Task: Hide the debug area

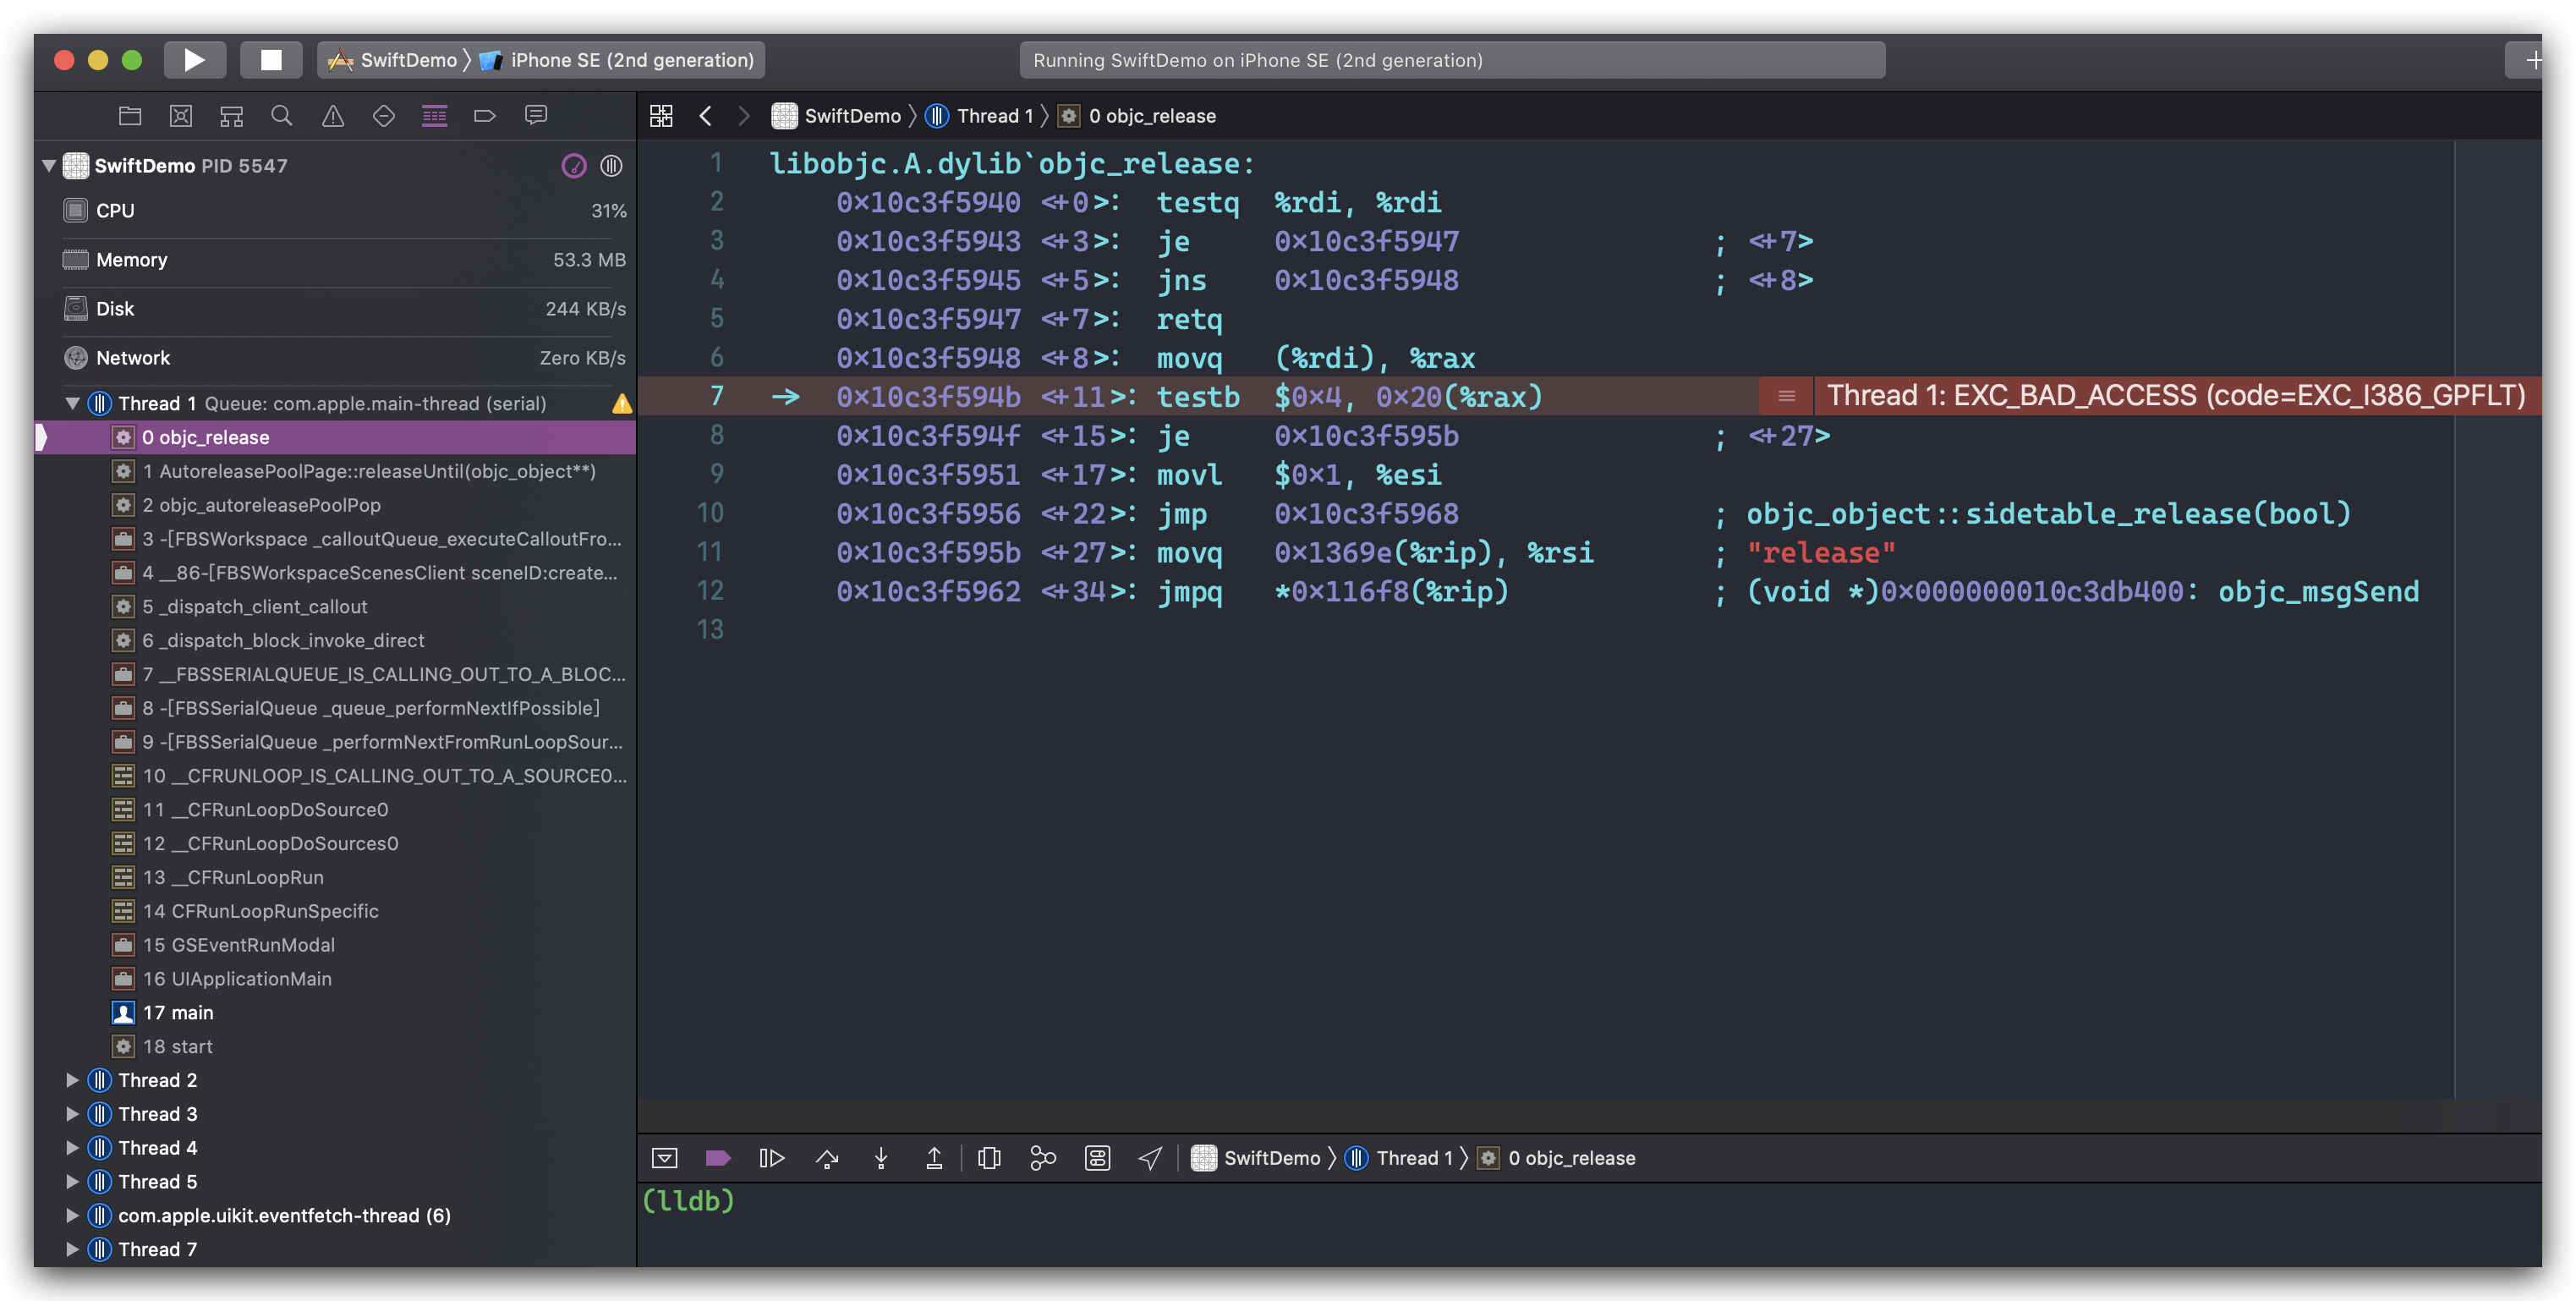Action: (664, 1158)
